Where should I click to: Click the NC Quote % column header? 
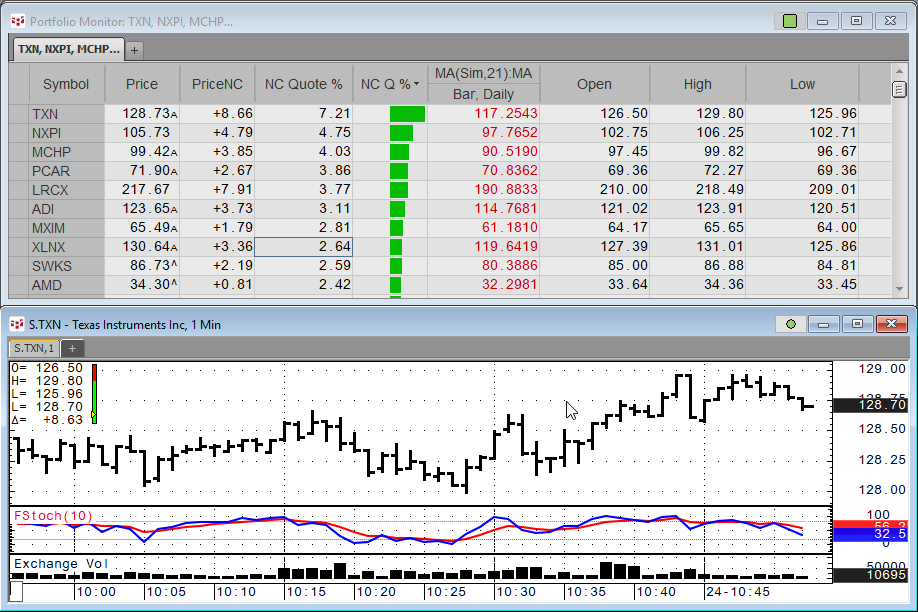click(303, 85)
